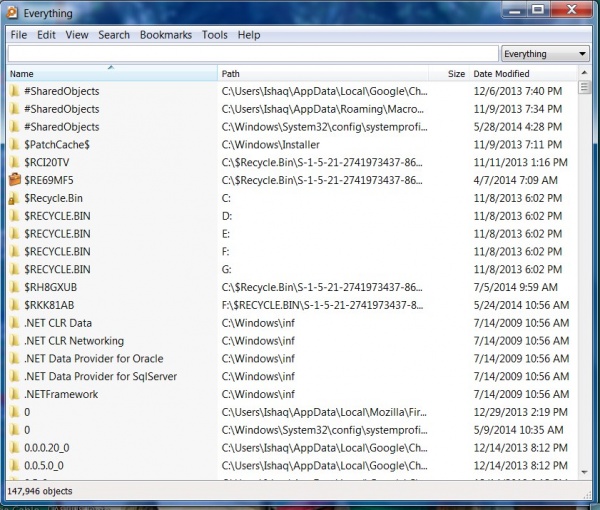The image size is (600, 510).
Task: Click folder icon of $PatchCache$ row
Action: click(x=14, y=145)
